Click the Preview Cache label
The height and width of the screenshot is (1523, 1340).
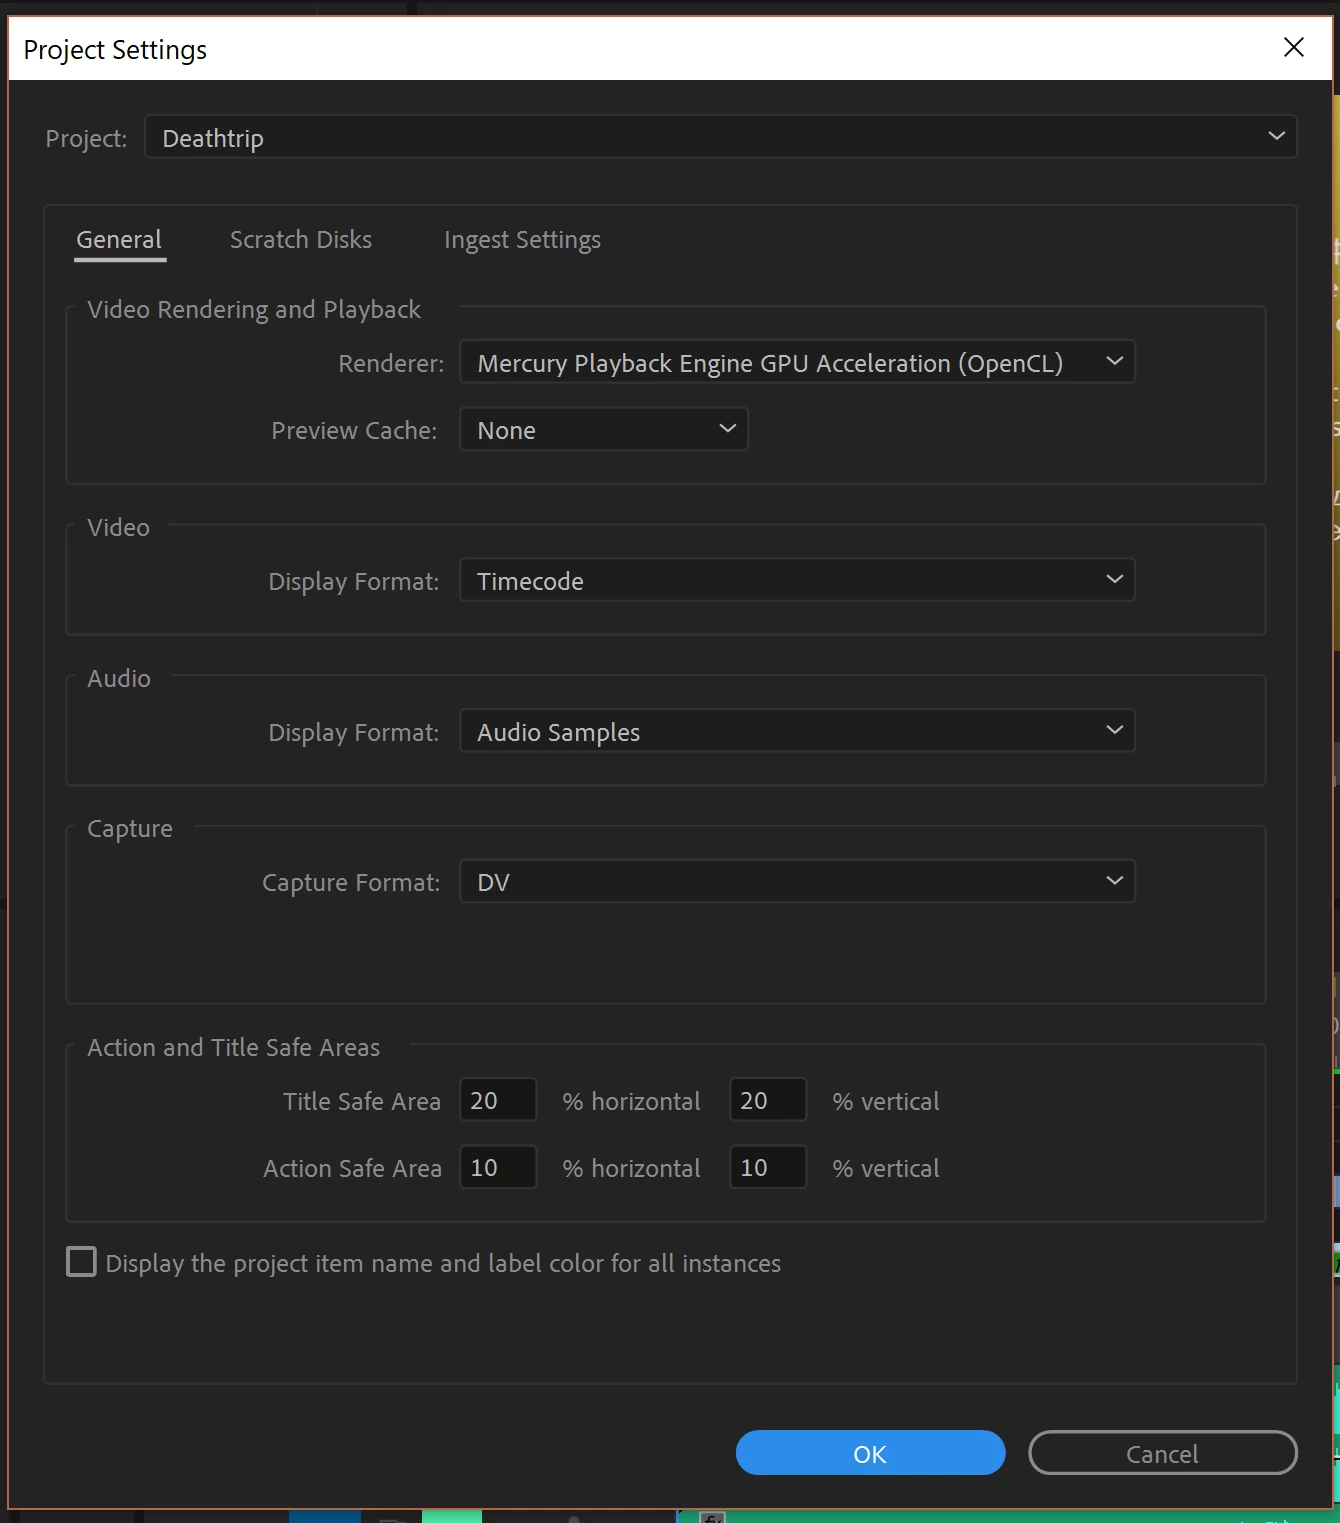tap(354, 430)
